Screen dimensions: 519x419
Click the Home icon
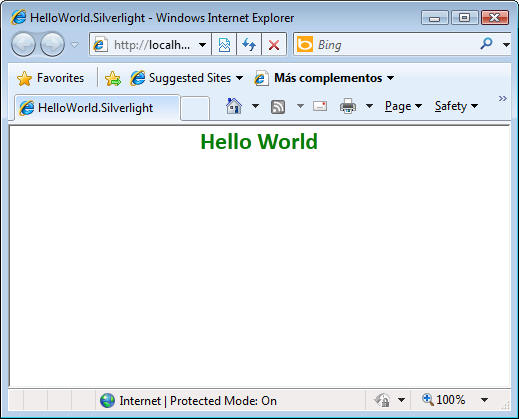[234, 106]
